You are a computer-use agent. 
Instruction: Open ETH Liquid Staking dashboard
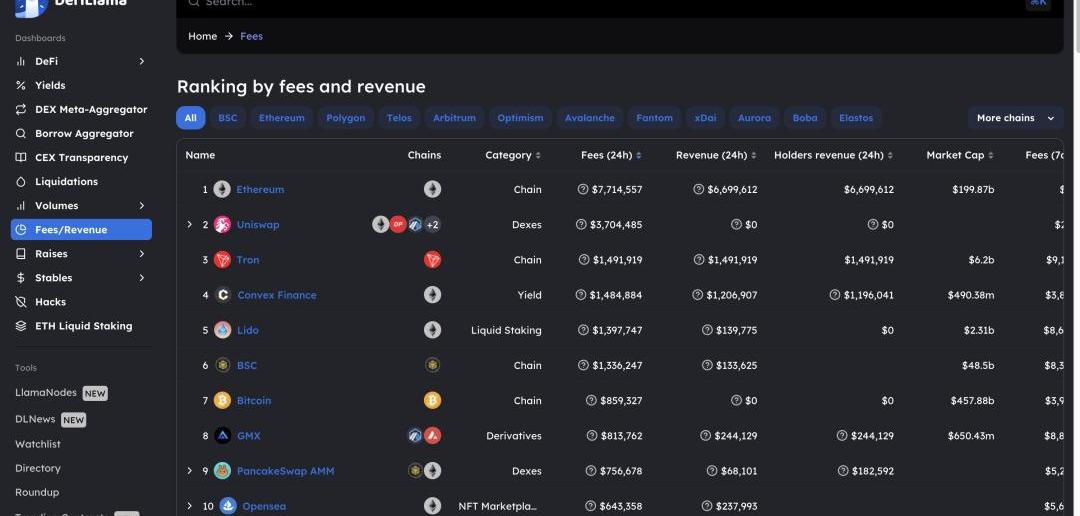[x=83, y=326]
